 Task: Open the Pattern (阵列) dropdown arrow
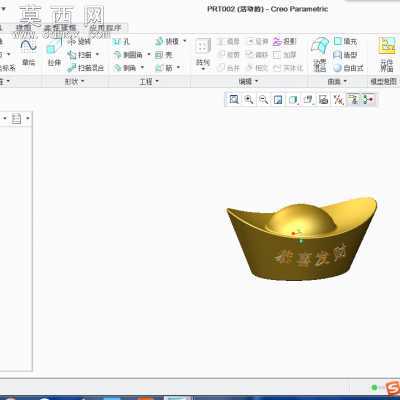pyautogui.click(x=203, y=69)
